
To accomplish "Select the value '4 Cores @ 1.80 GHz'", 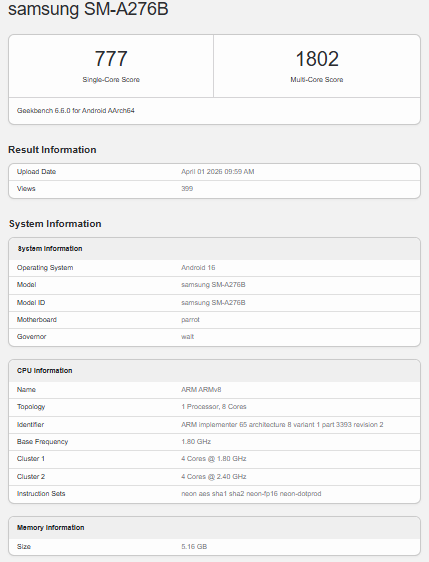I will 214,459.
